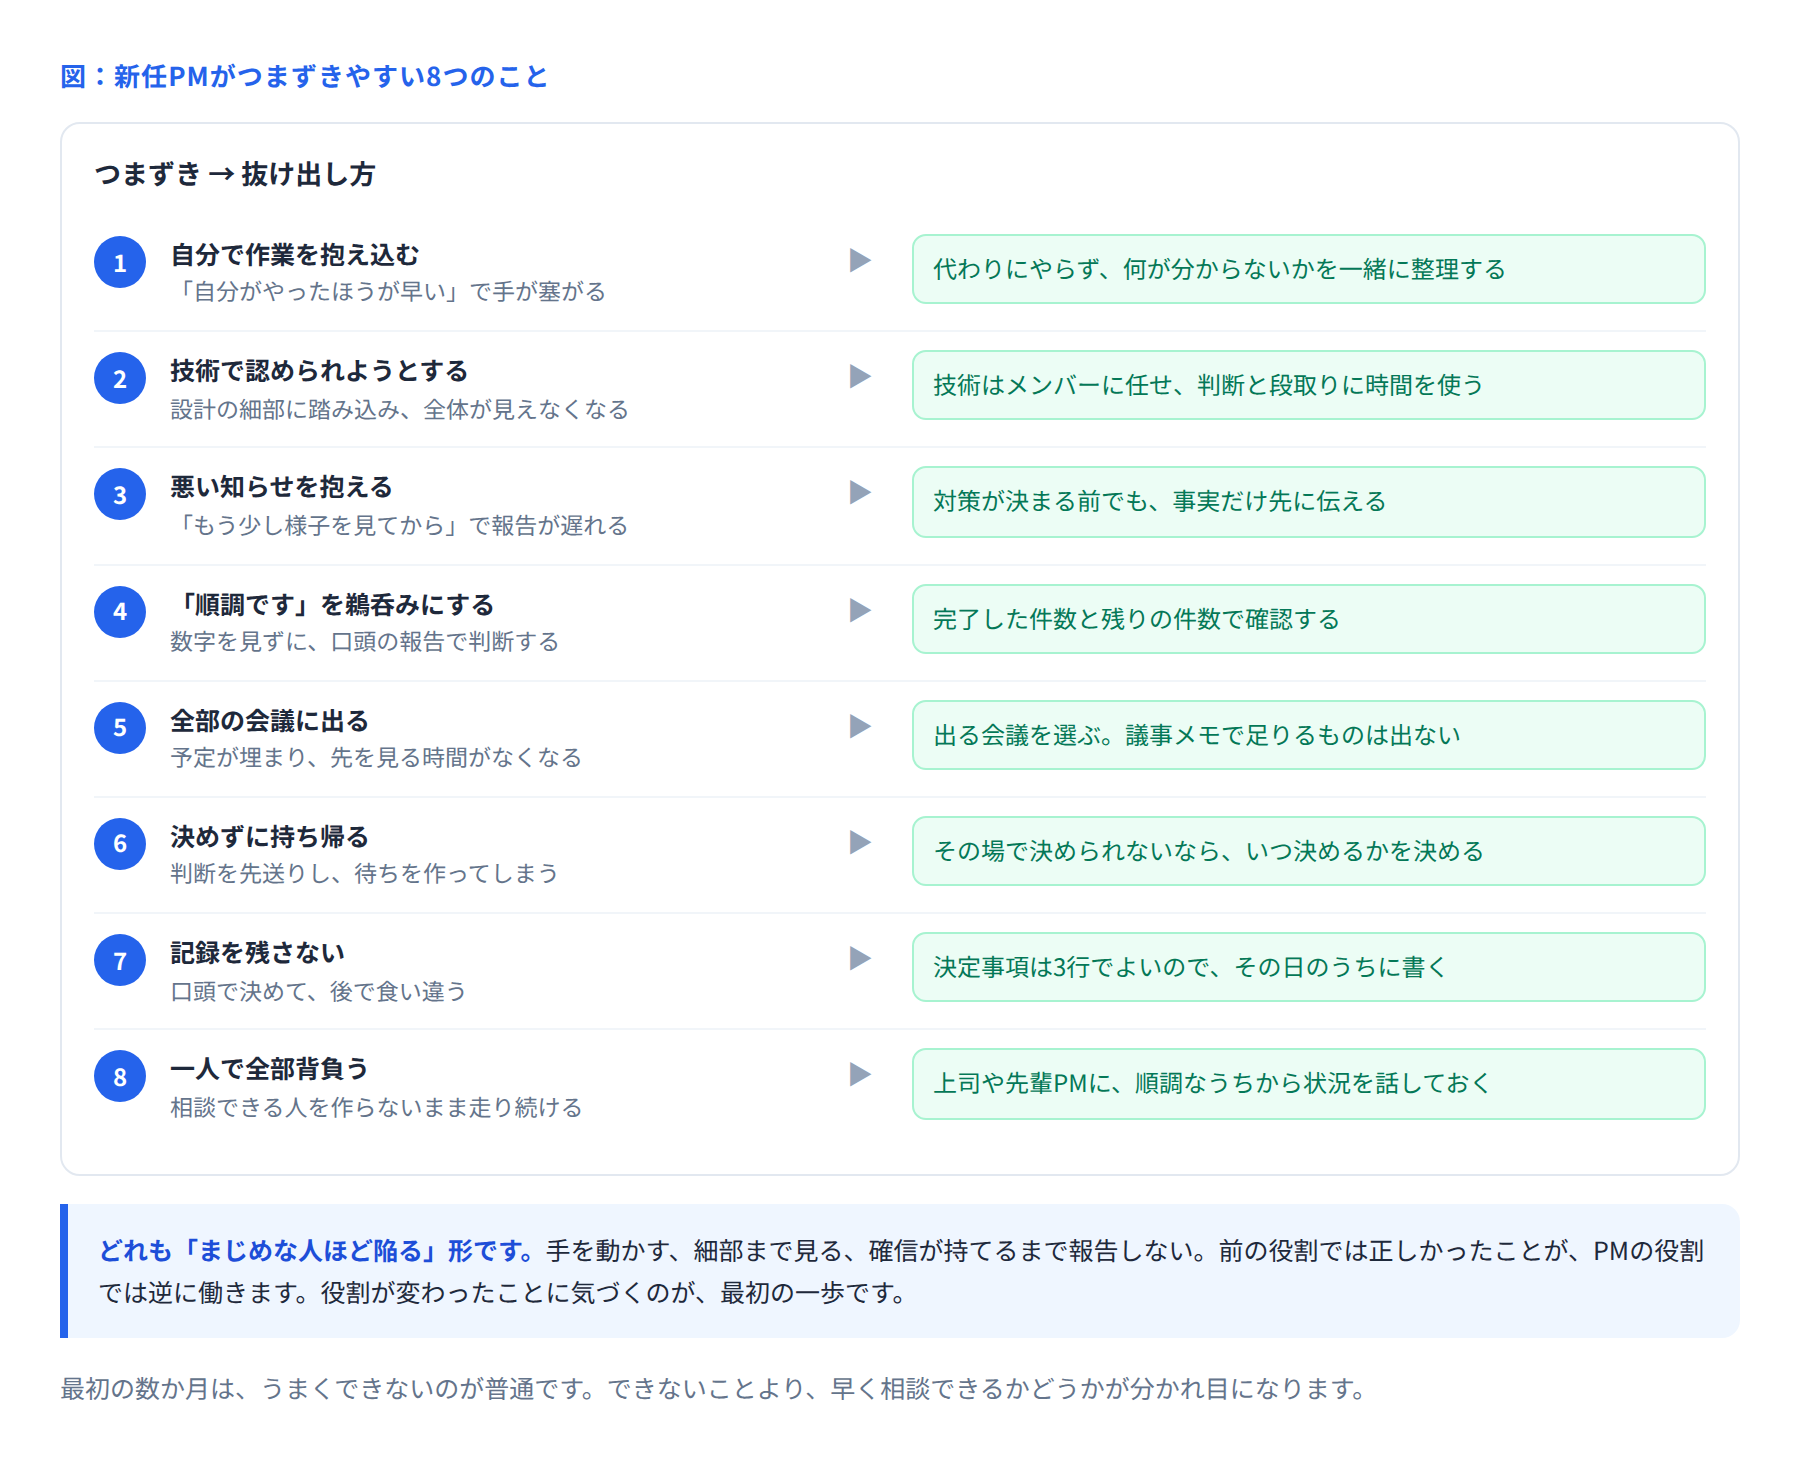Click the subtext 口頭で決めて、後で食い違う
This screenshot has width=1800, height=1470.
tap(319, 992)
